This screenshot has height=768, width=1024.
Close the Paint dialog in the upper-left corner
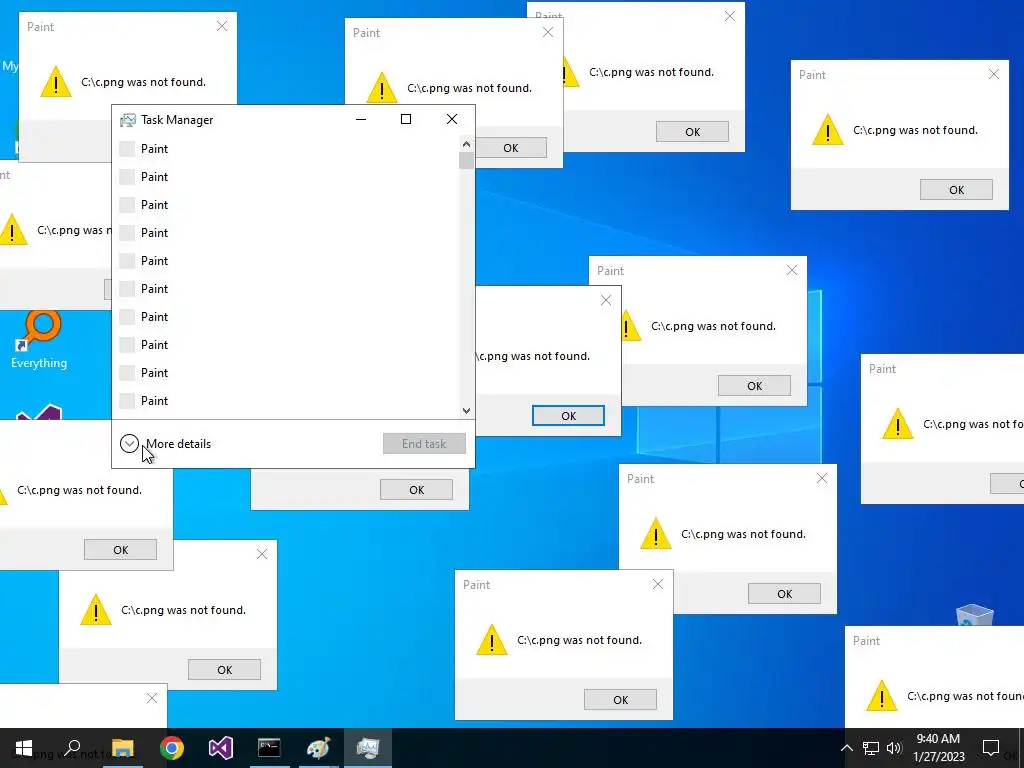point(222,26)
